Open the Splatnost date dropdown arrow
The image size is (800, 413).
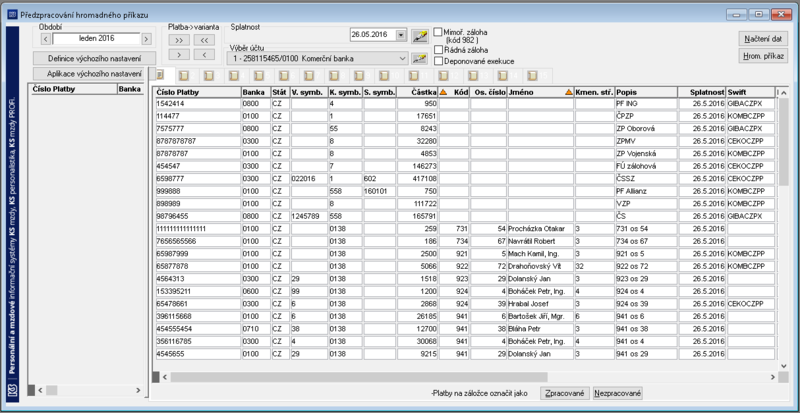(x=402, y=35)
